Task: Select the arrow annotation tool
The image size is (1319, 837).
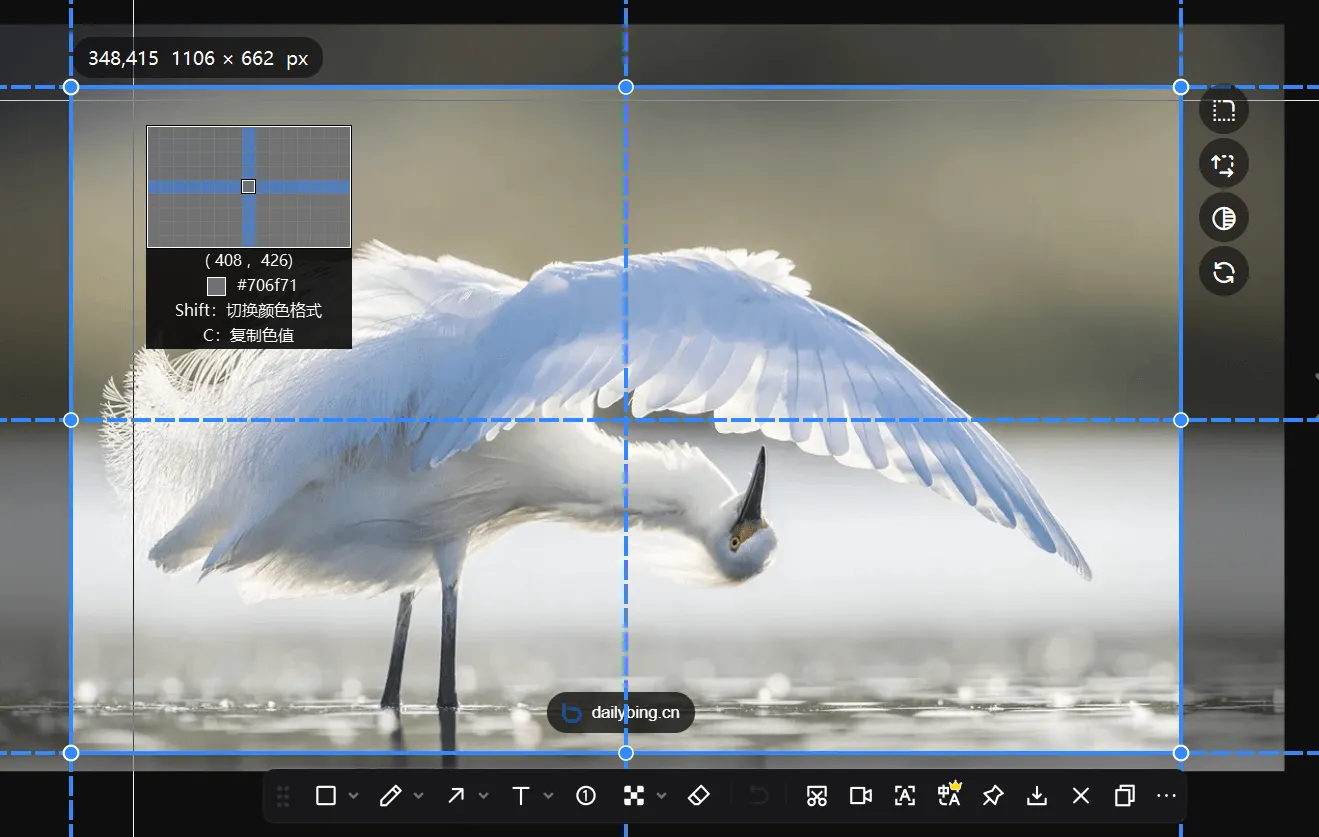Action: coord(456,796)
